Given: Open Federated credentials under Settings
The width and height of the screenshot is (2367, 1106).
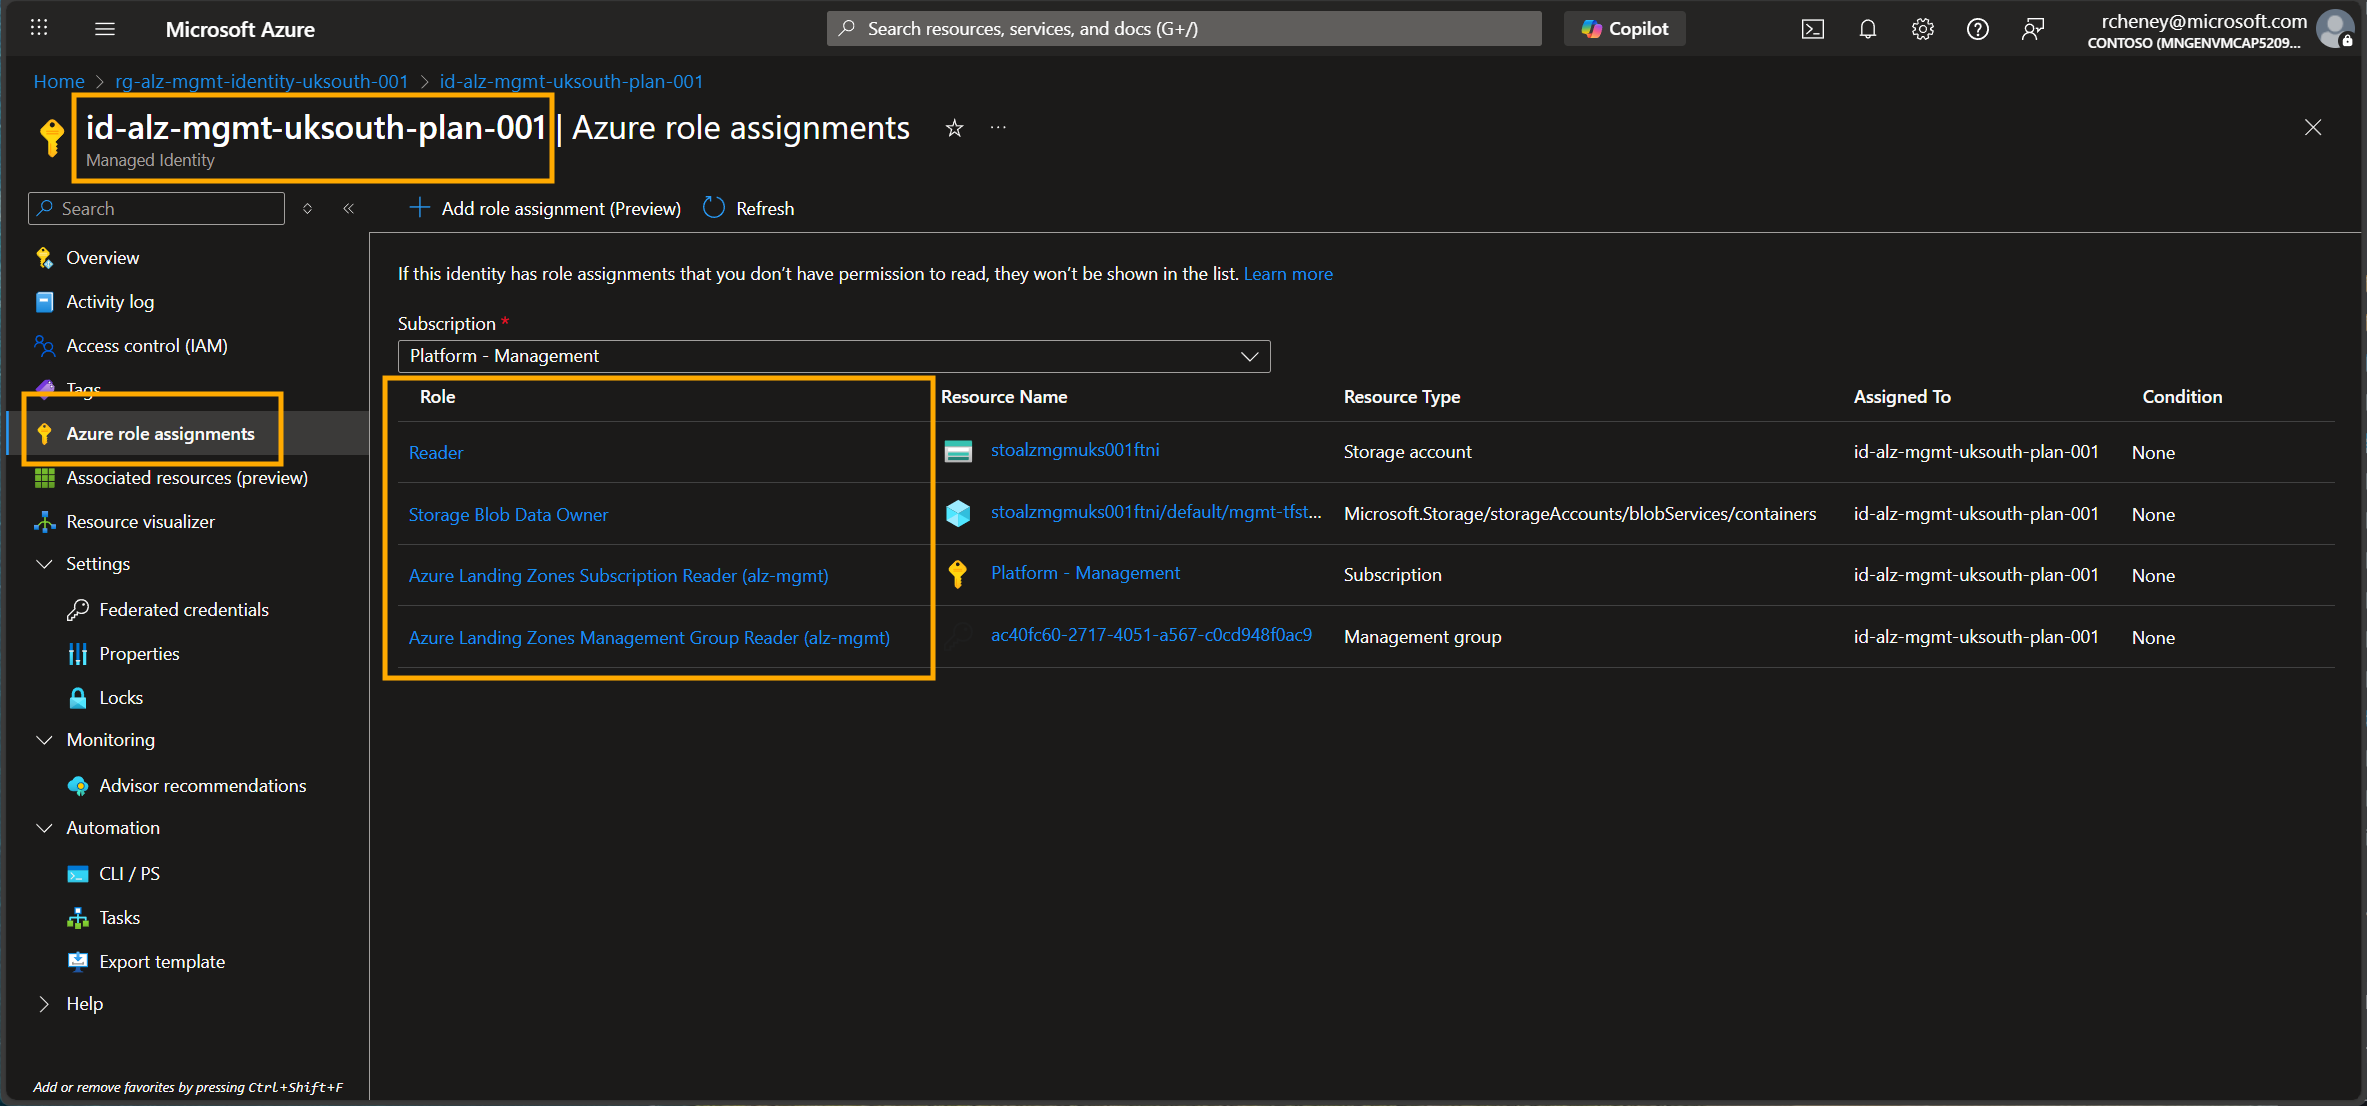Looking at the screenshot, I should click(183, 609).
